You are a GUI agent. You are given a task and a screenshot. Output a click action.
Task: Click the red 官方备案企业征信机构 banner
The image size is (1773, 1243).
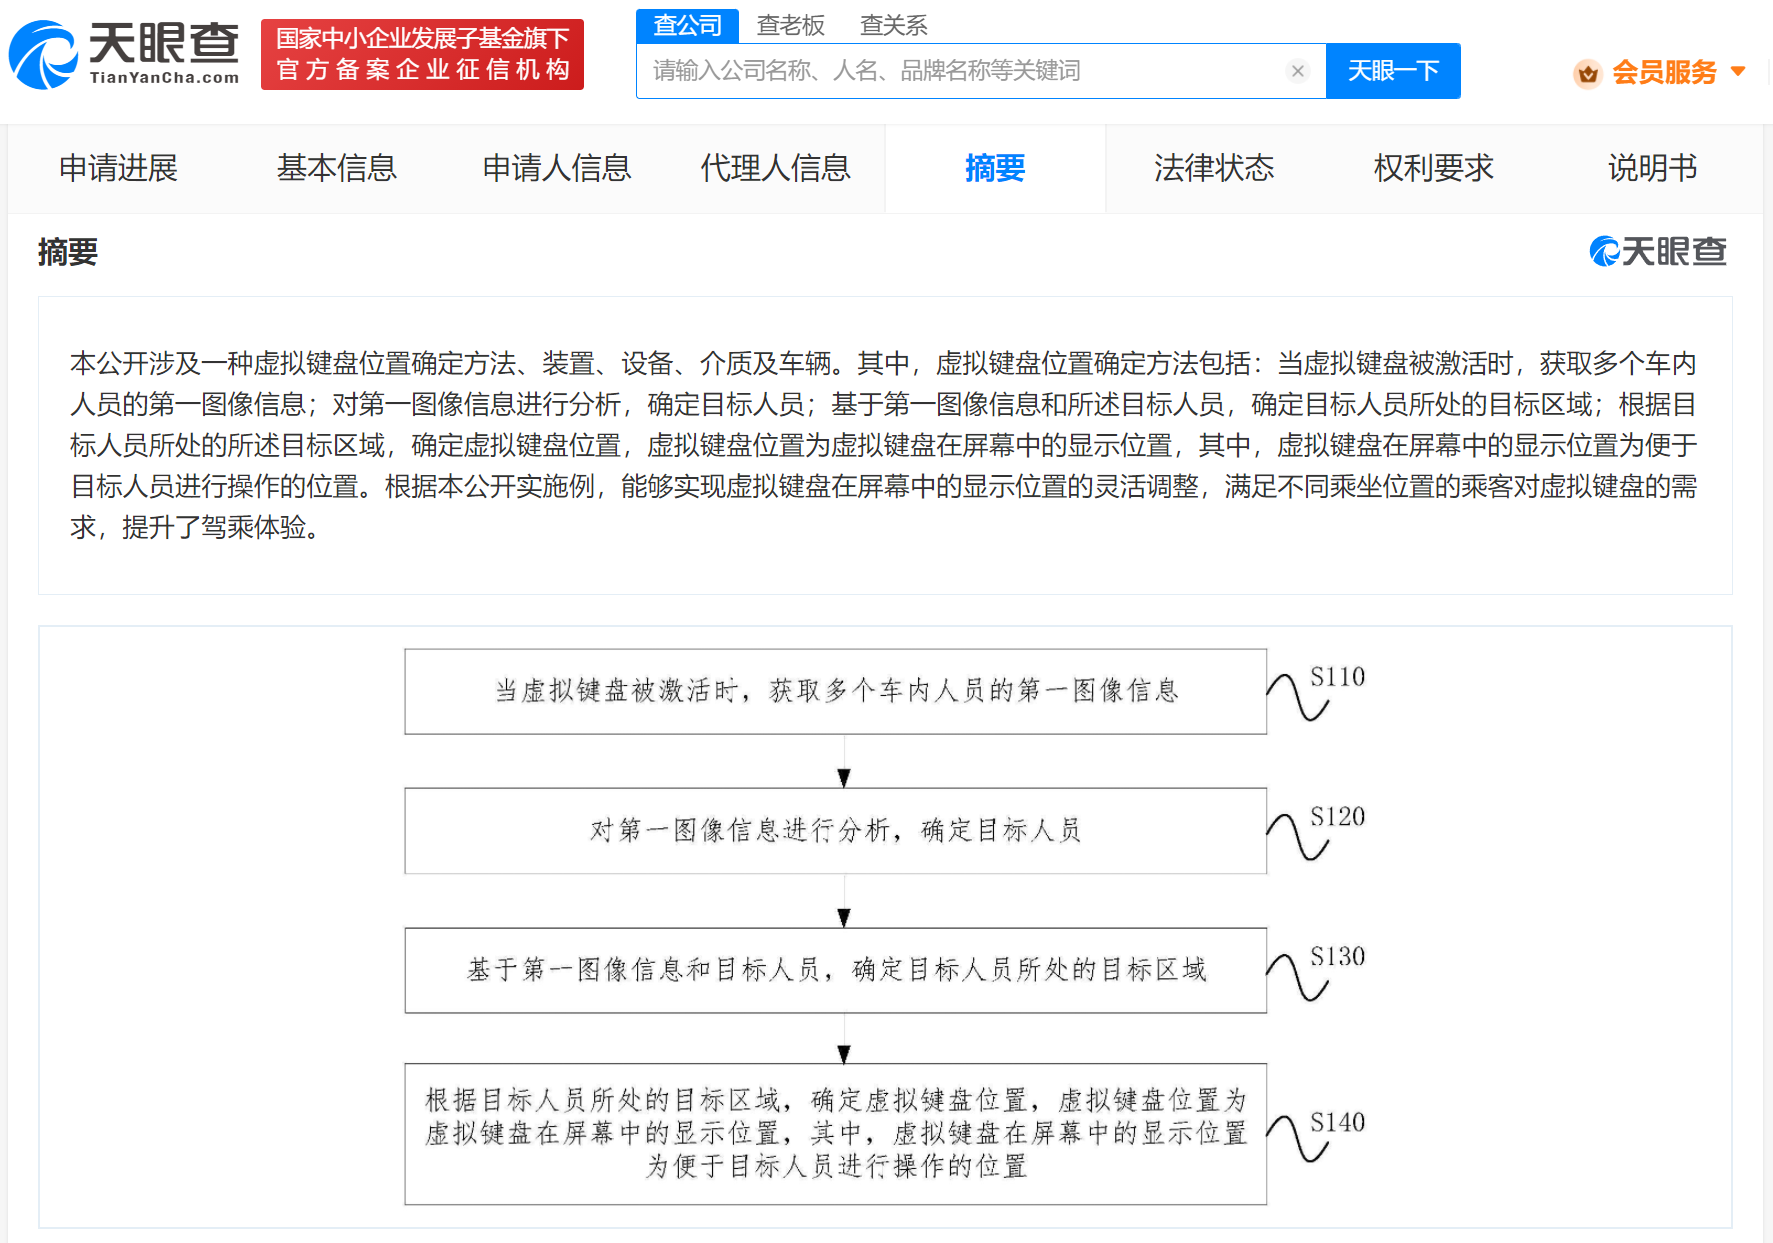tap(422, 54)
